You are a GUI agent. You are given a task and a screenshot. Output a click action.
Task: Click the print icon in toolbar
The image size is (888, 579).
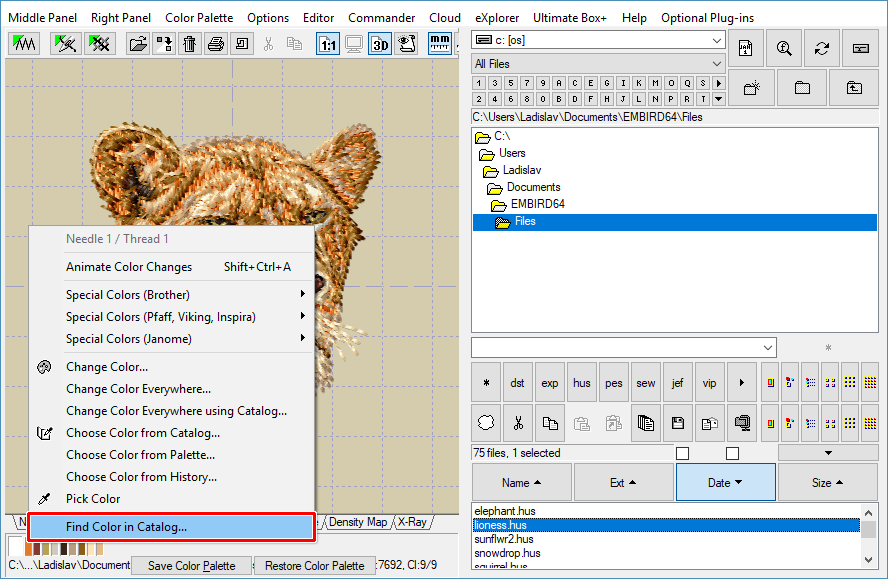[215, 44]
